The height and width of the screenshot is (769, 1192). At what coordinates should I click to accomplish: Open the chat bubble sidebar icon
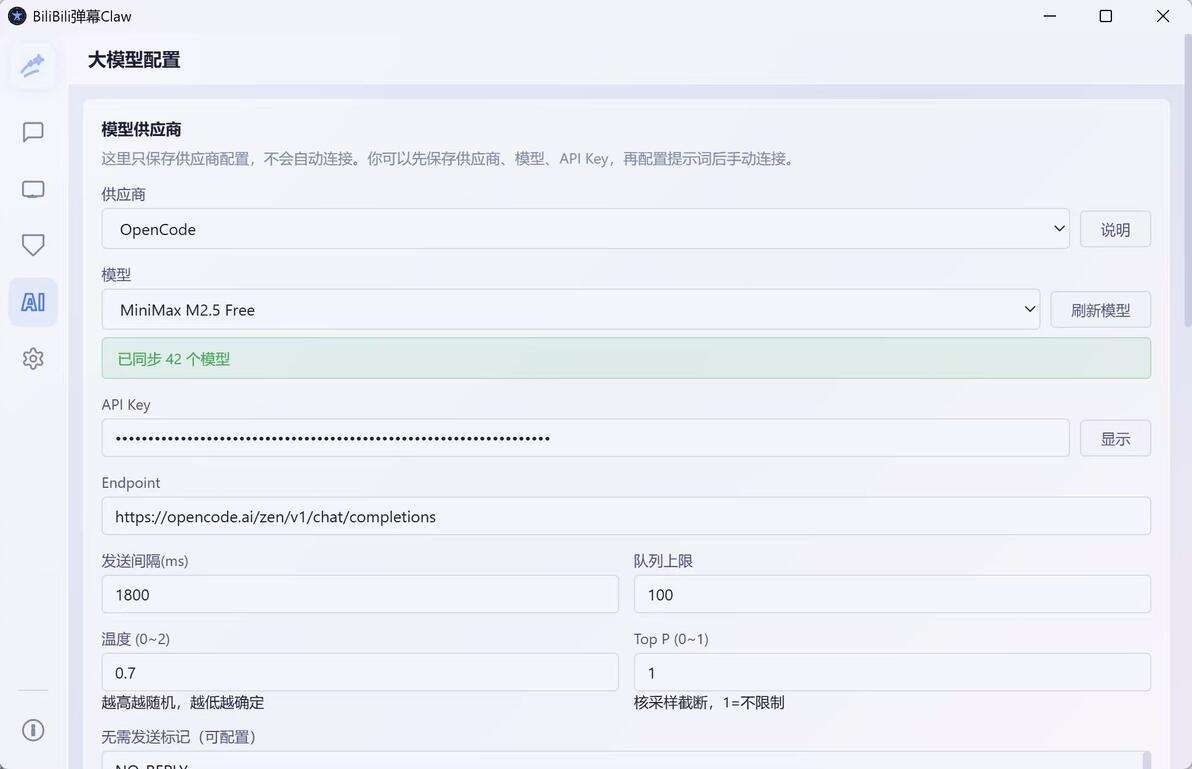pyautogui.click(x=33, y=132)
